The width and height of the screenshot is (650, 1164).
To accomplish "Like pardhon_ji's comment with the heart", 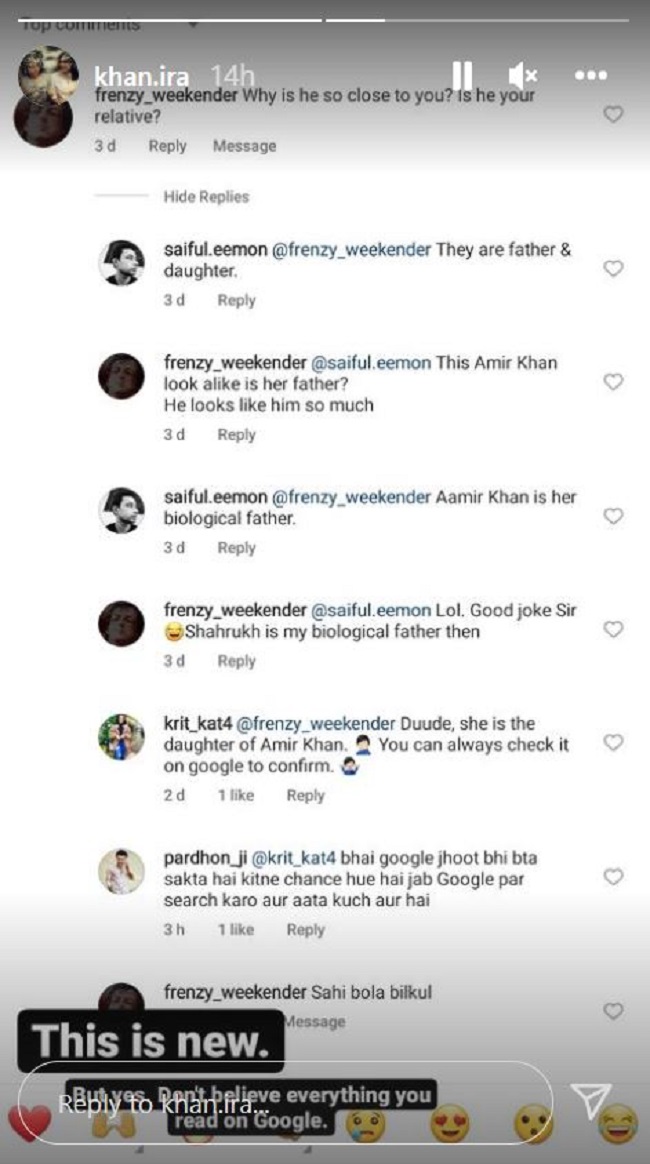I will tap(613, 877).
